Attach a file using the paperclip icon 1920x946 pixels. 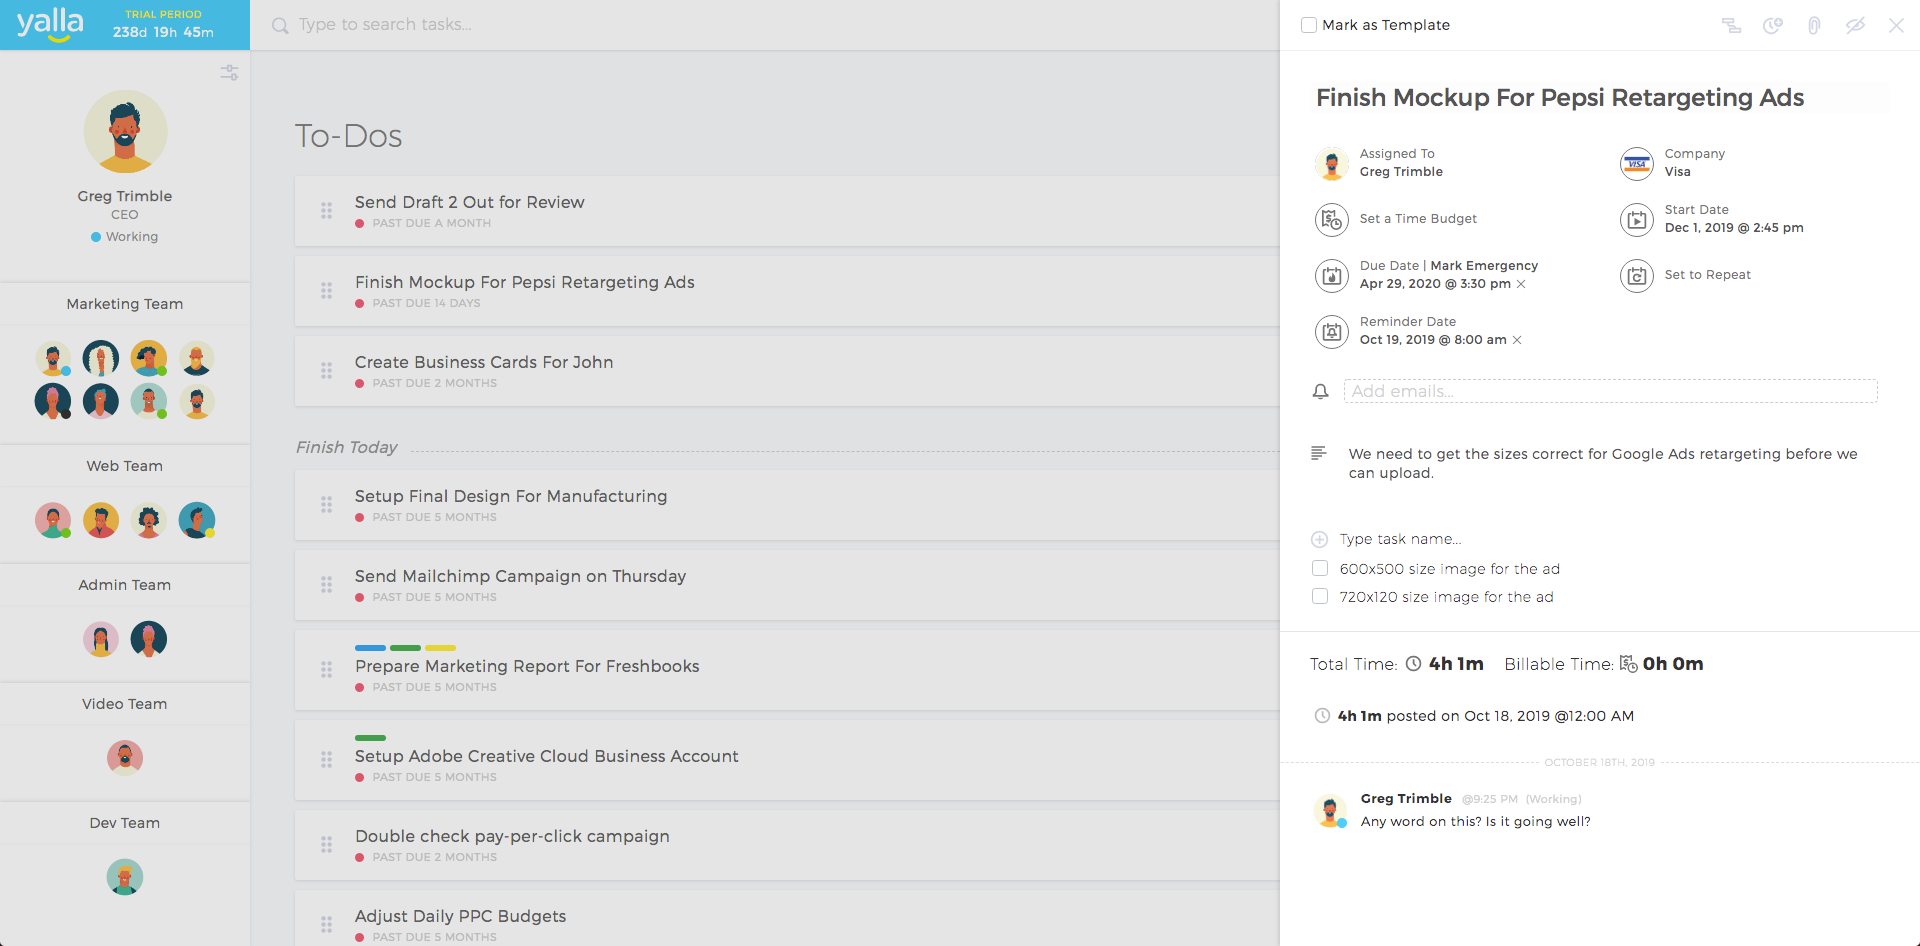[1814, 25]
